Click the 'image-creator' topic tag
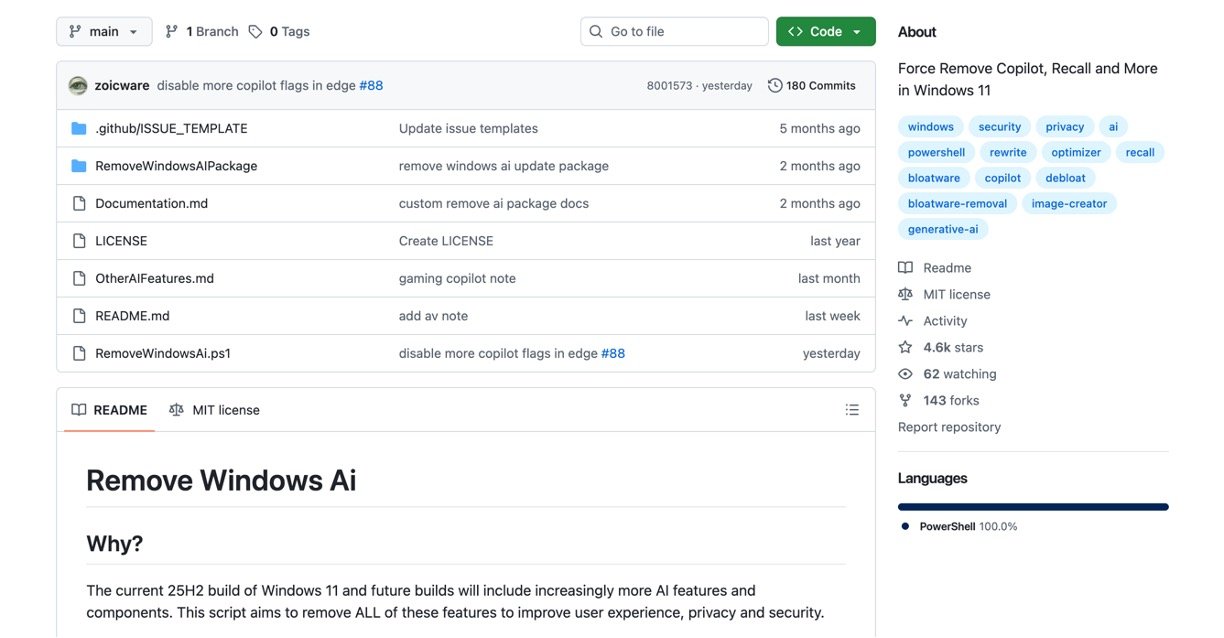Image resolution: width=1224 pixels, height=638 pixels. (1069, 203)
